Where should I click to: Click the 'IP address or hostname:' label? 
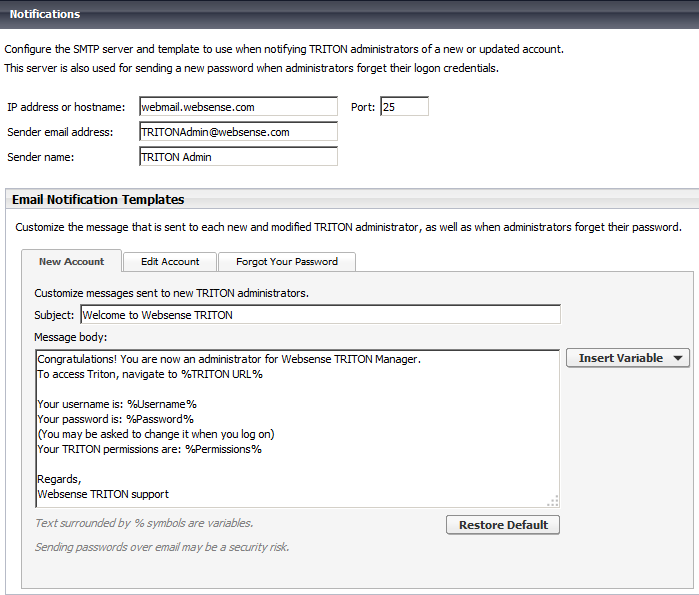tap(66, 107)
